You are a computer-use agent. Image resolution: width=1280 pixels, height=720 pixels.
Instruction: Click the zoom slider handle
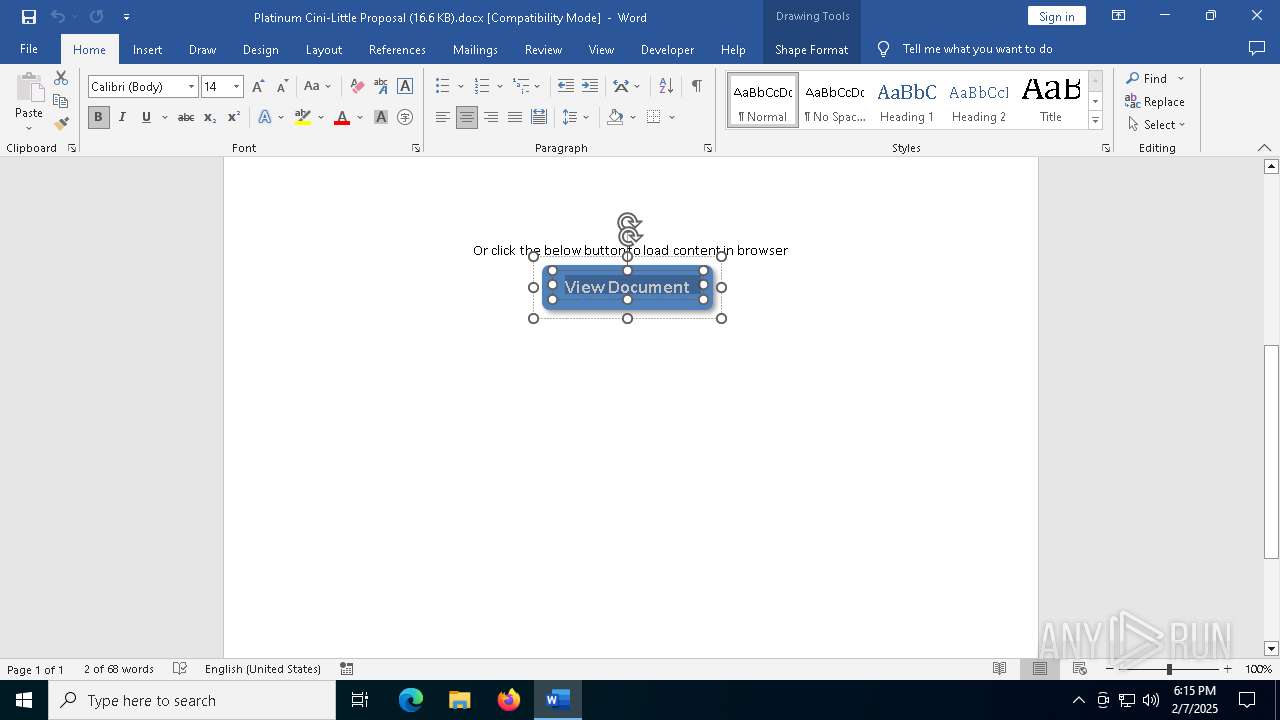click(x=1169, y=669)
